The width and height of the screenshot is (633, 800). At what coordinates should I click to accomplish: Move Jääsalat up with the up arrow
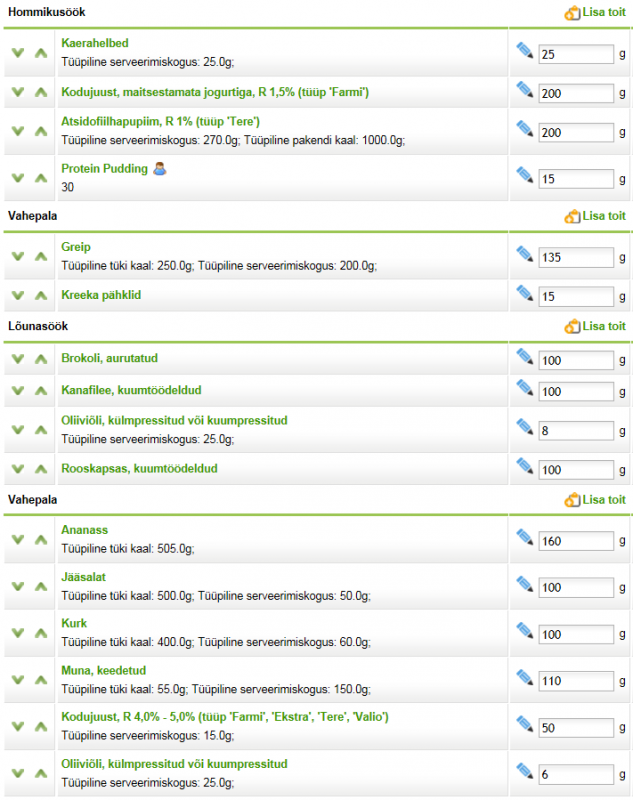(41, 587)
